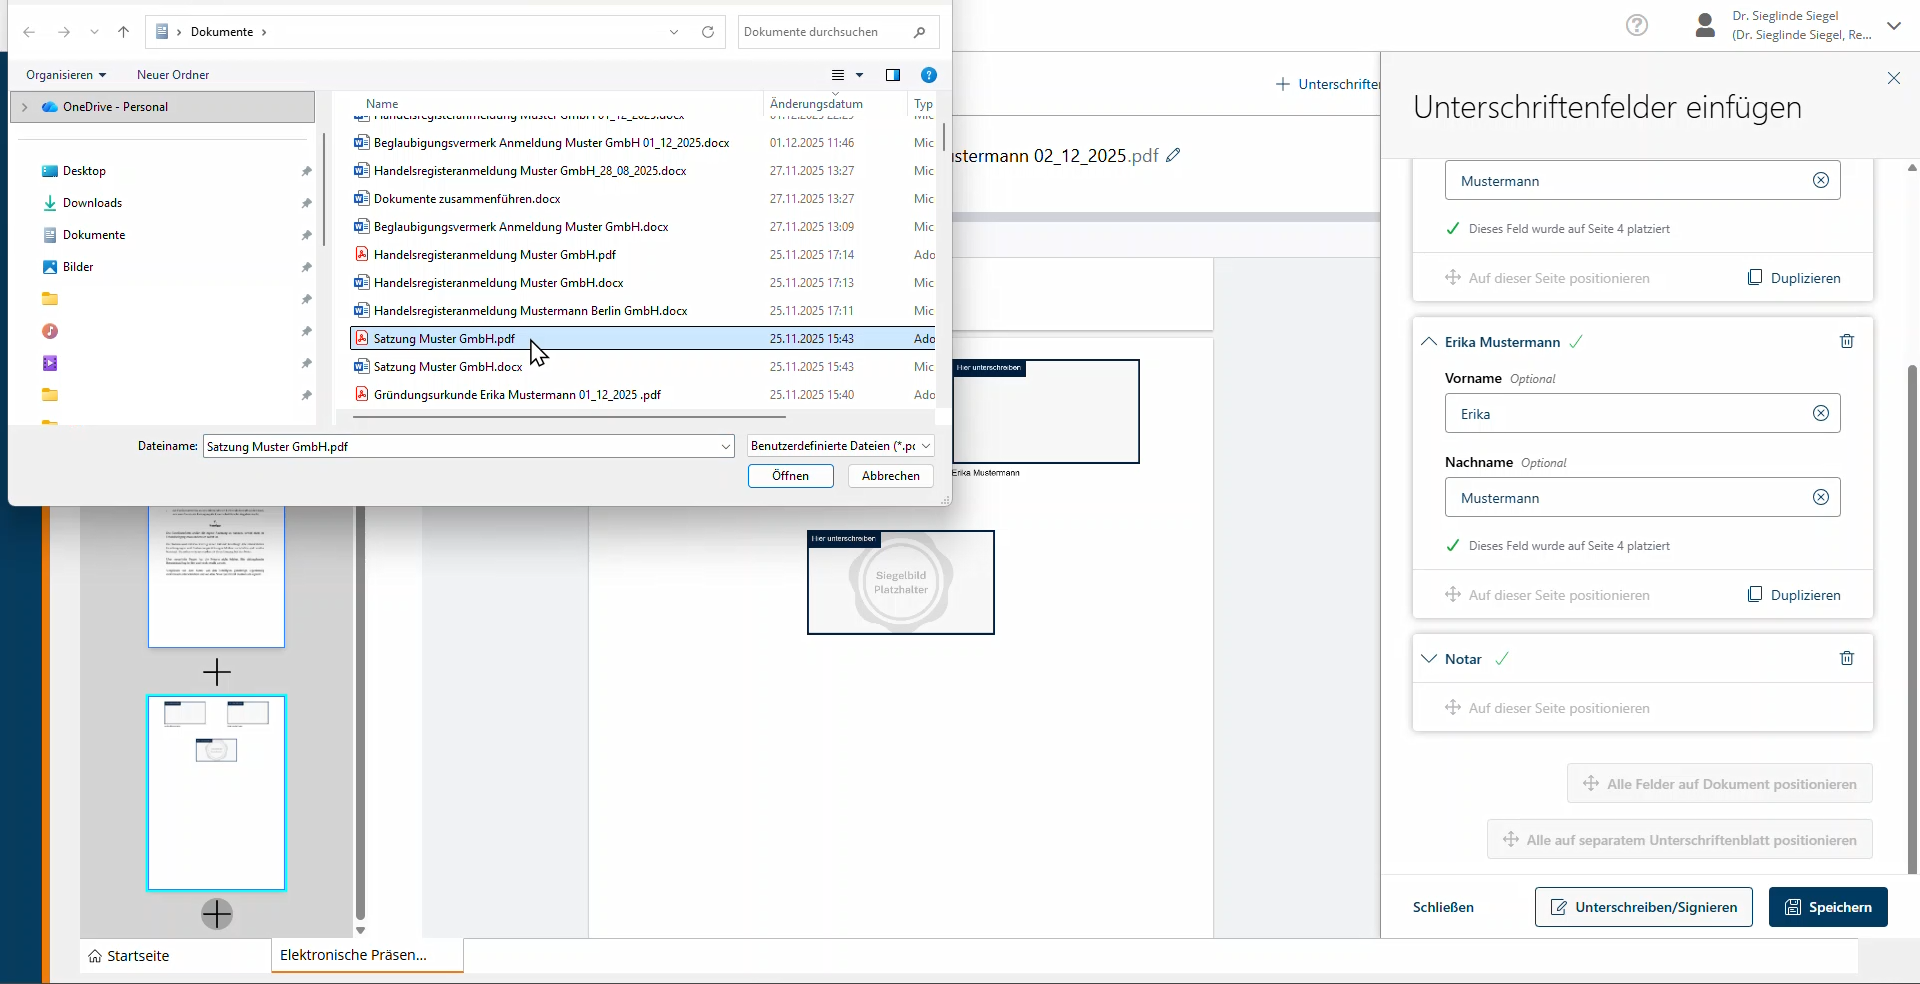Switch to the Startseite tab
Screen dimensions: 1920x984
coord(129,956)
